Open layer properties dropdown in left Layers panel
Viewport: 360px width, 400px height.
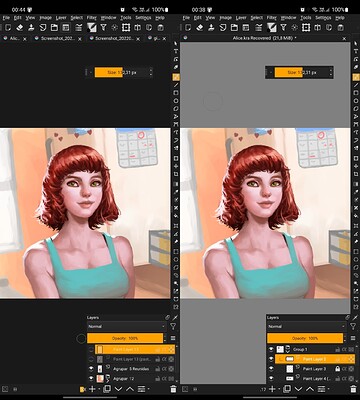[143, 389]
